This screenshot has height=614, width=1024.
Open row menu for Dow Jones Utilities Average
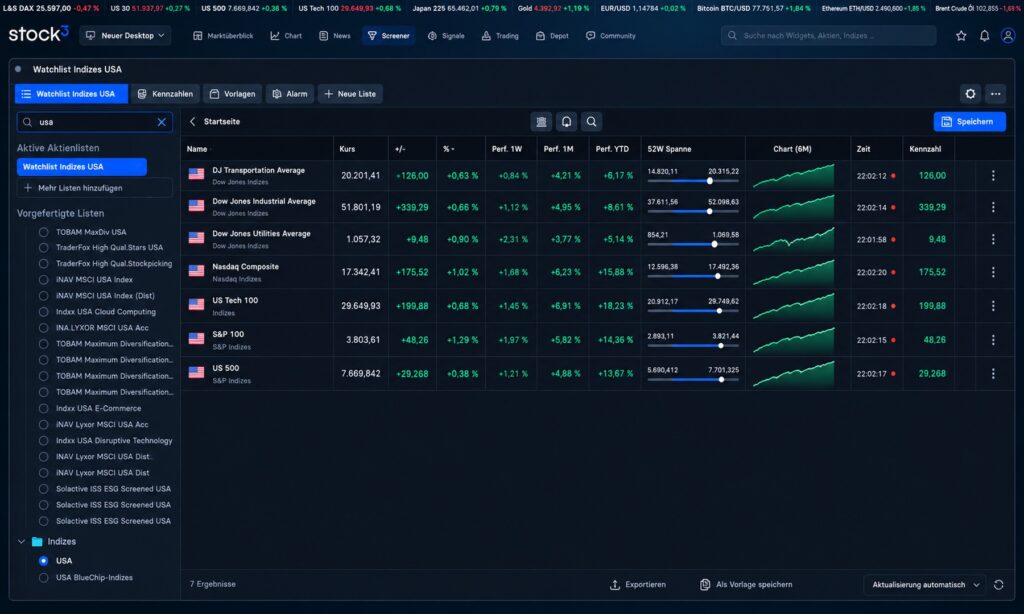993,240
